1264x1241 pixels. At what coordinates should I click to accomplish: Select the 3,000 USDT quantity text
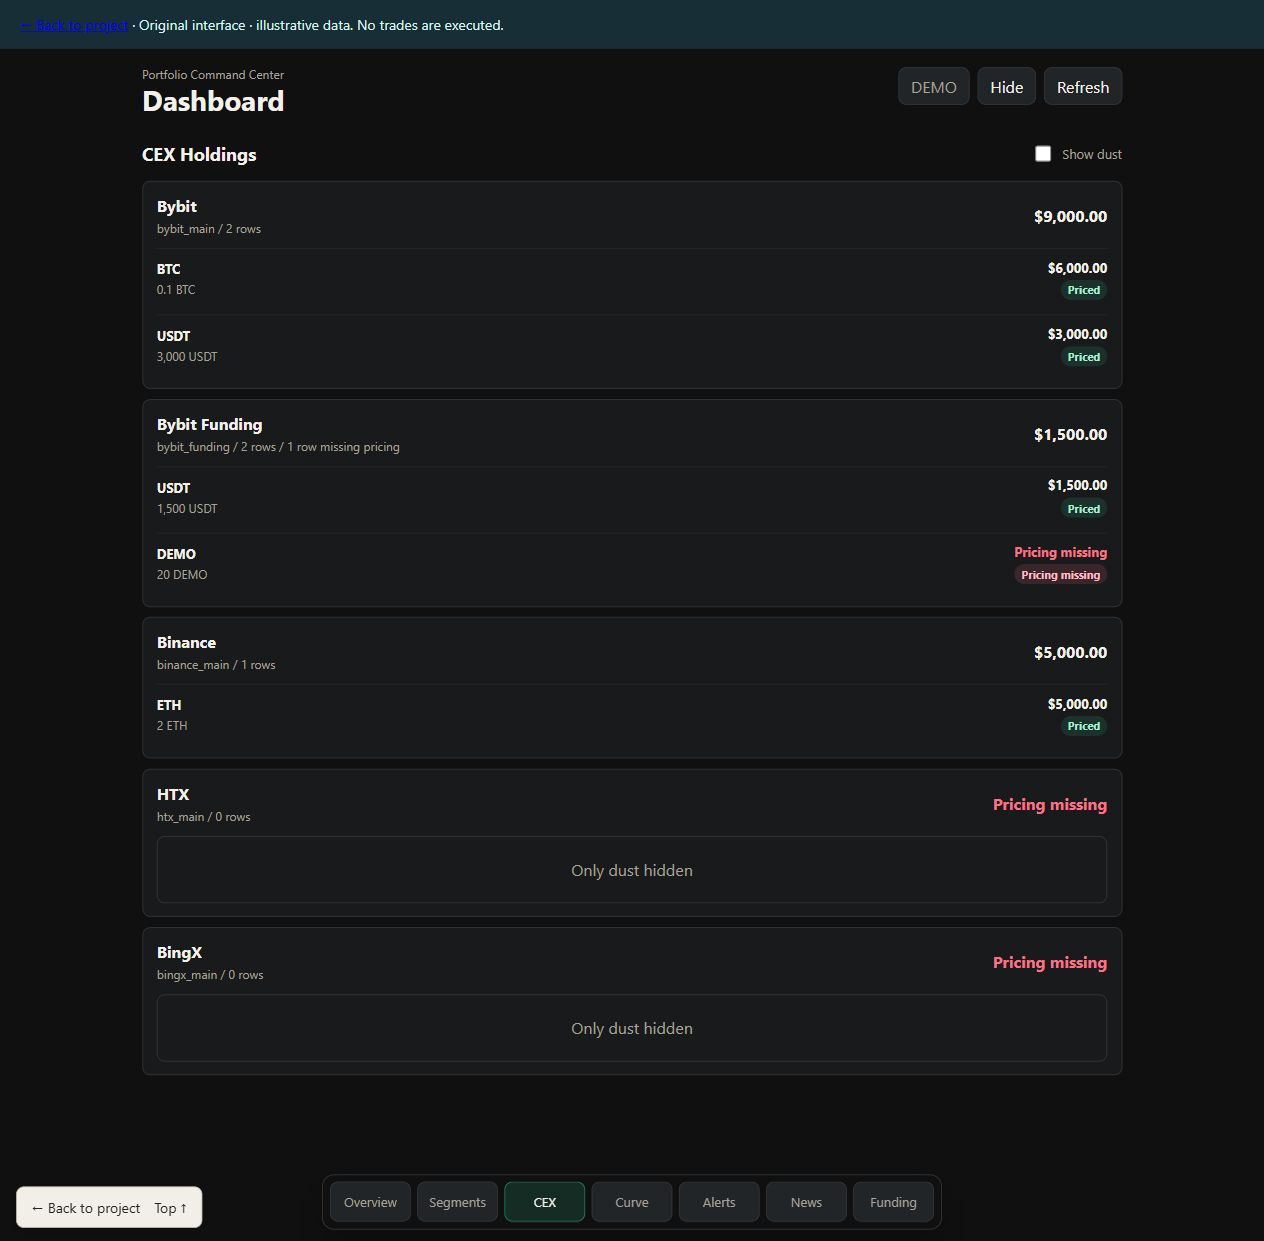click(187, 356)
